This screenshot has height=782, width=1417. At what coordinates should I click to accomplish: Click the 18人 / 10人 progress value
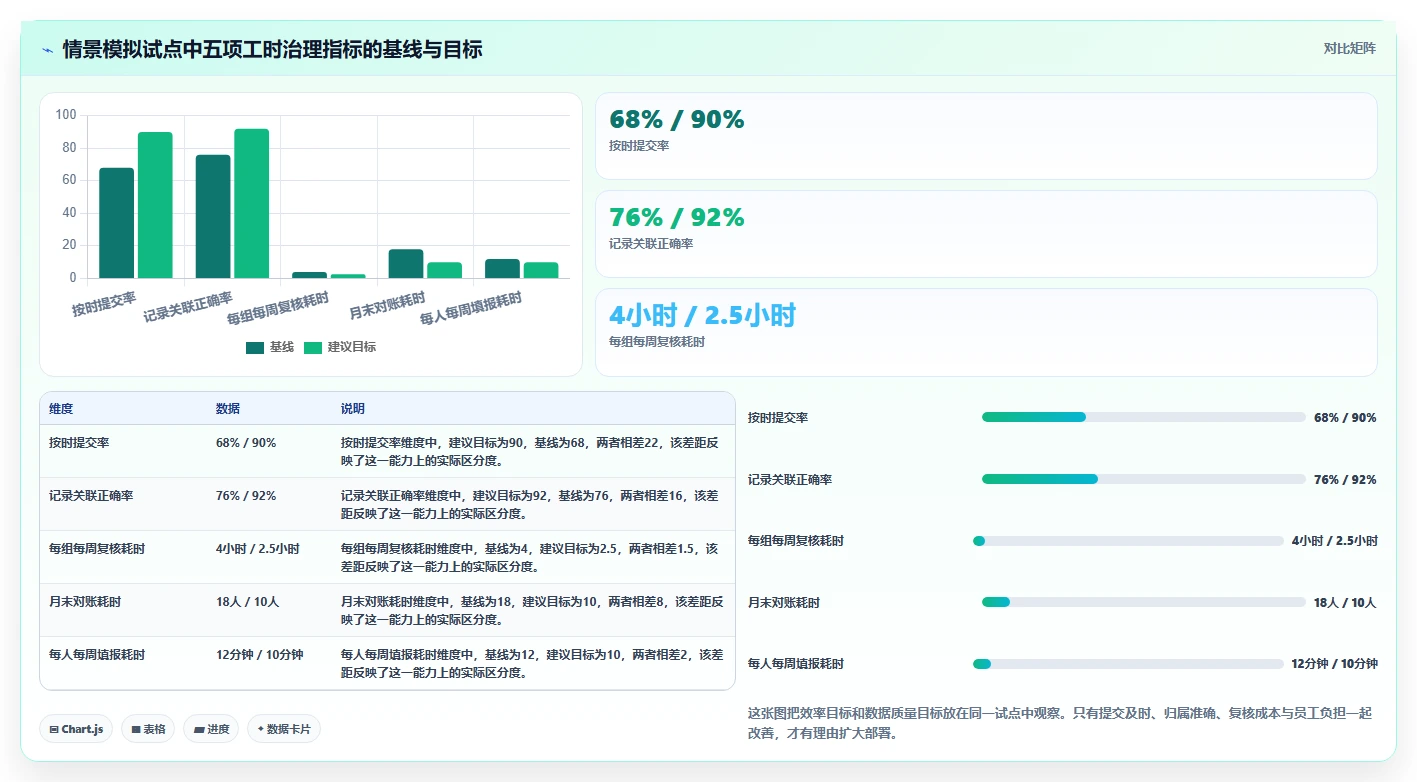(x=1345, y=602)
